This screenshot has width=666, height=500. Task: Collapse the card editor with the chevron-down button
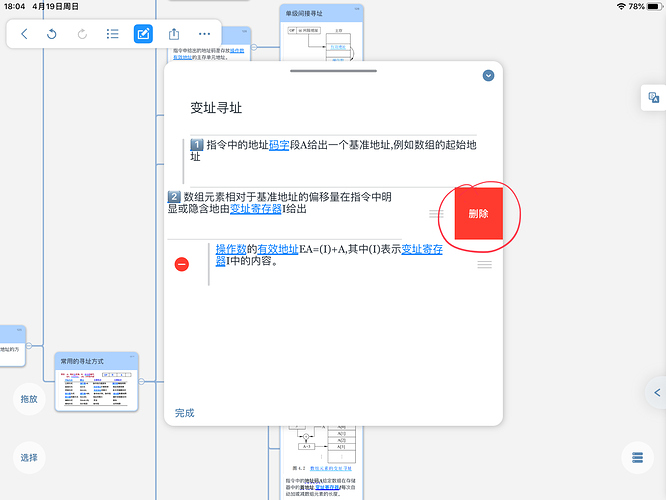point(488,76)
